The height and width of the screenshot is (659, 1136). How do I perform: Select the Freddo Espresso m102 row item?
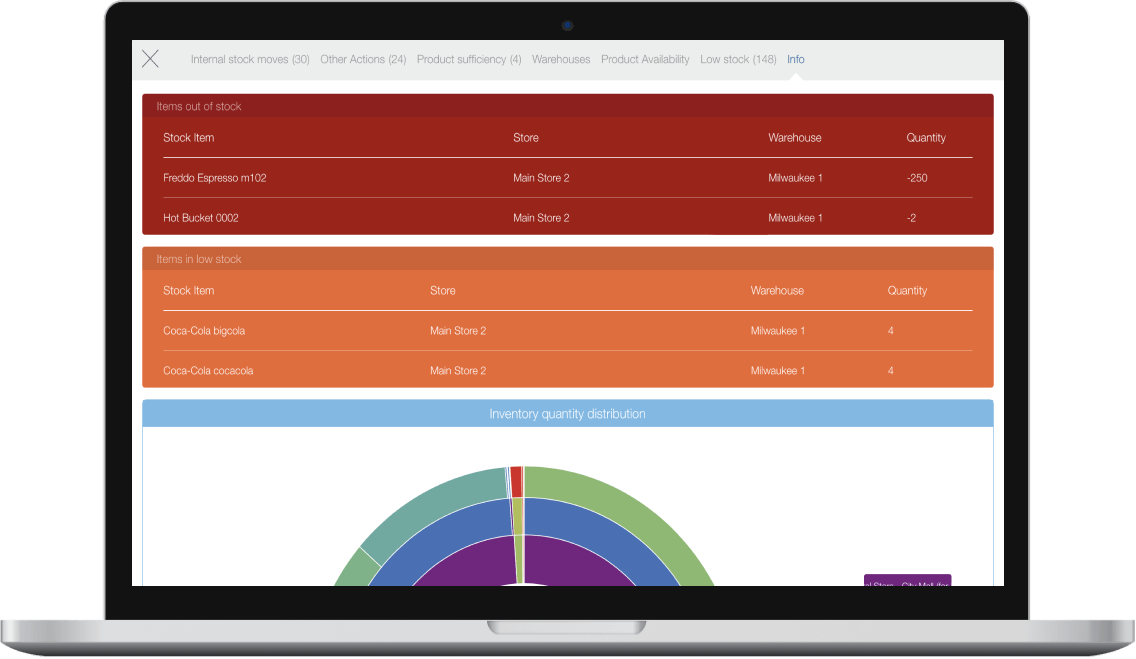coord(214,178)
